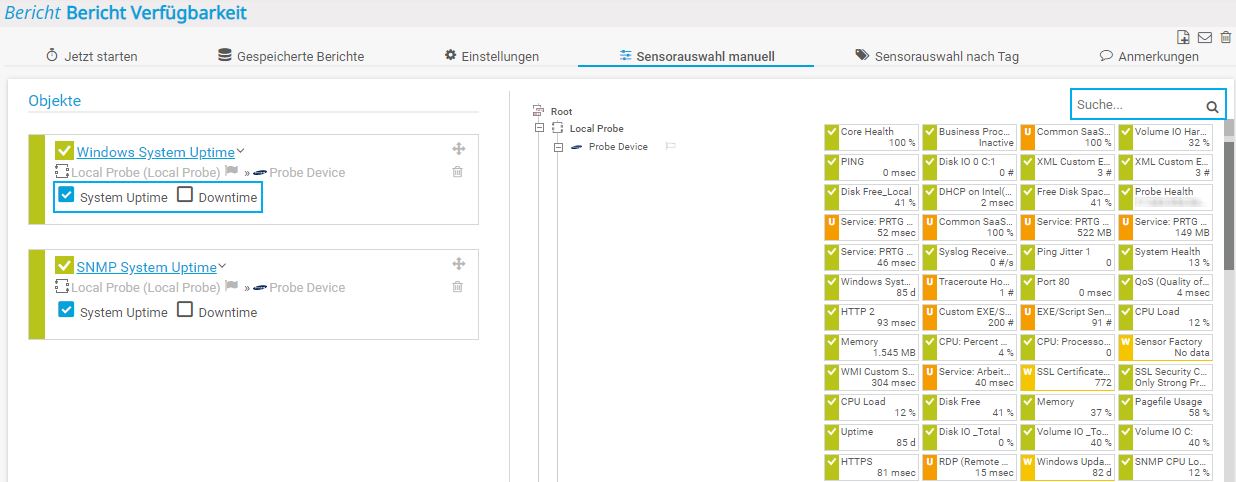This screenshot has height=482, width=1236.
Task: Enable Downtime checkbox for SNMP System Uptime
Action: [x=185, y=310]
